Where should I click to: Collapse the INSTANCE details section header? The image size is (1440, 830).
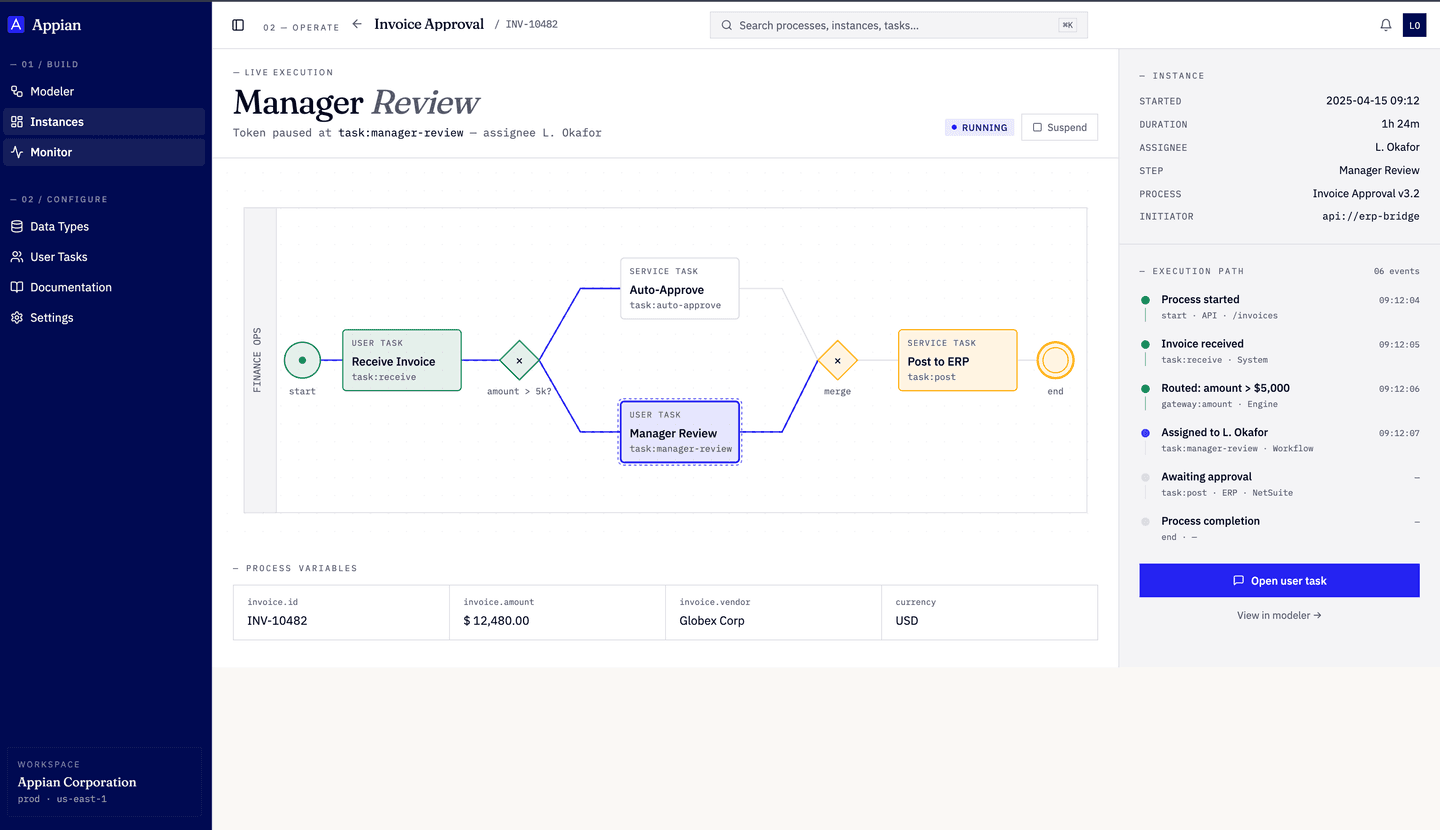pos(1172,75)
